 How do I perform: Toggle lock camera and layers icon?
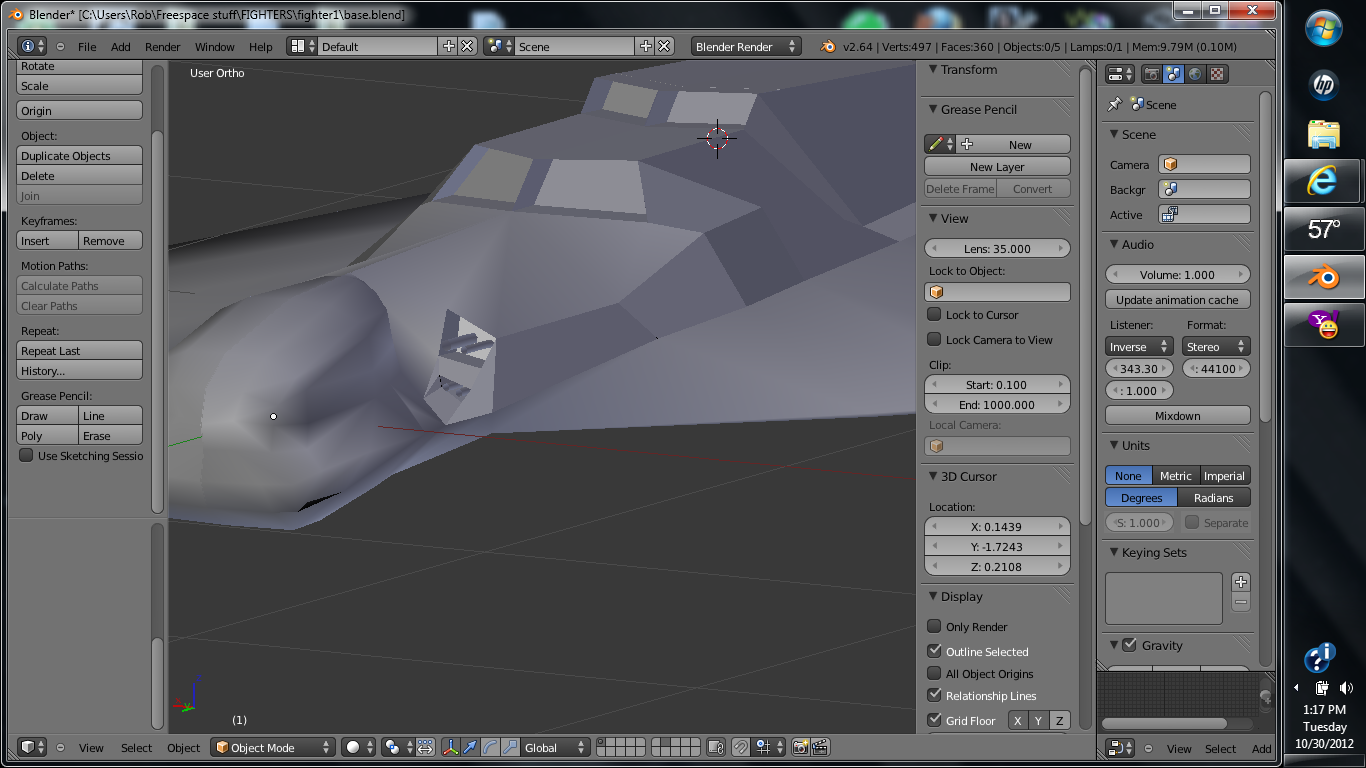point(716,747)
